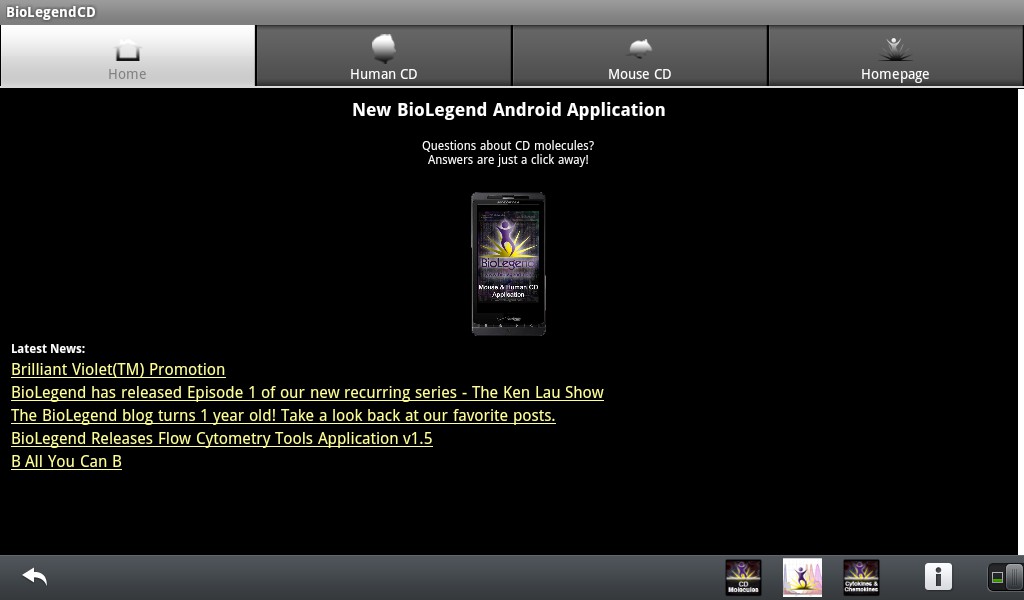Open the CD Molecules app icon

click(742, 577)
